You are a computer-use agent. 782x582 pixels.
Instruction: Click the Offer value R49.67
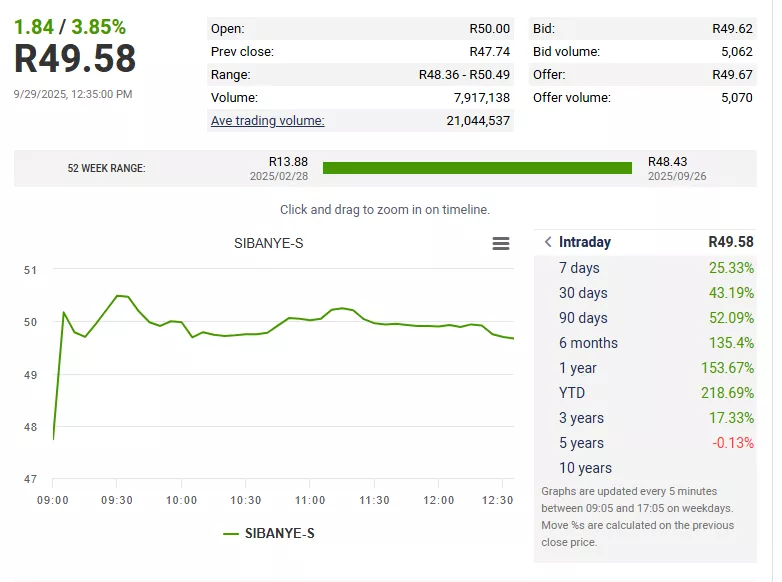click(x=732, y=75)
